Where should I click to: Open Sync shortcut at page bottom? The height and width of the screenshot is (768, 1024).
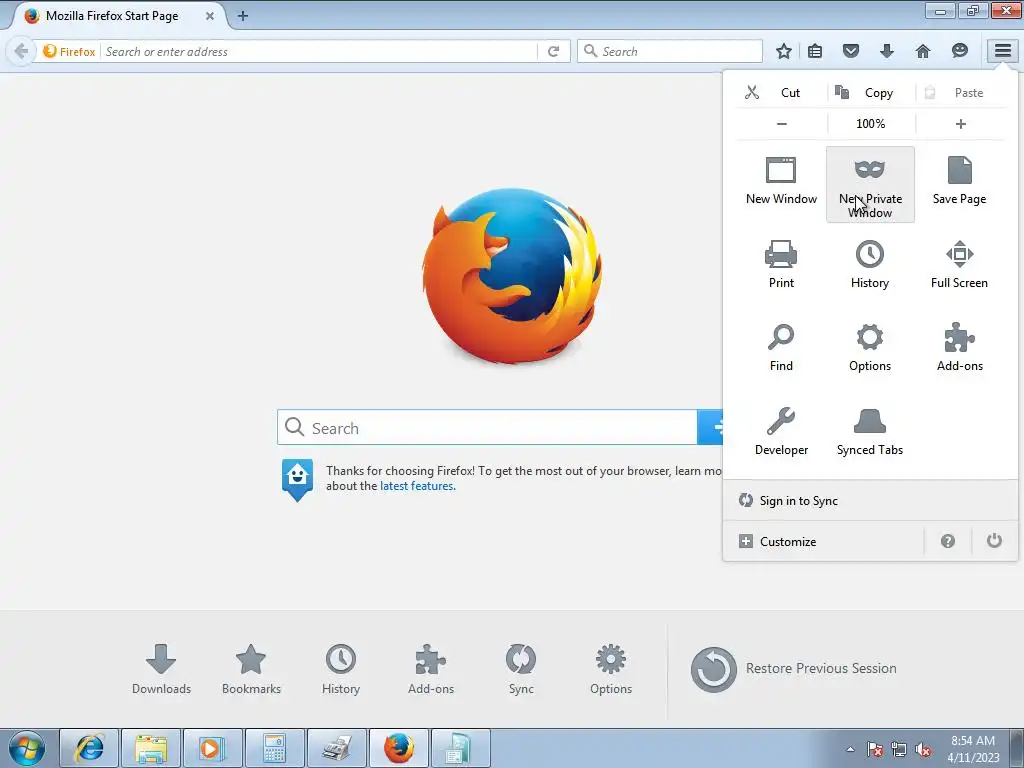(521, 669)
